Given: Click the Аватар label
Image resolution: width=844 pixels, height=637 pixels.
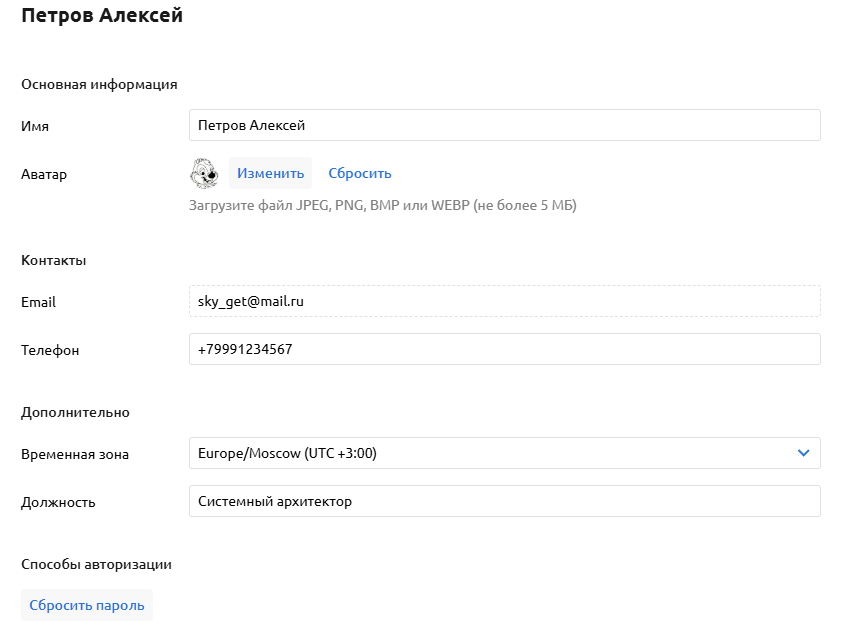Looking at the screenshot, I should [x=44, y=174].
